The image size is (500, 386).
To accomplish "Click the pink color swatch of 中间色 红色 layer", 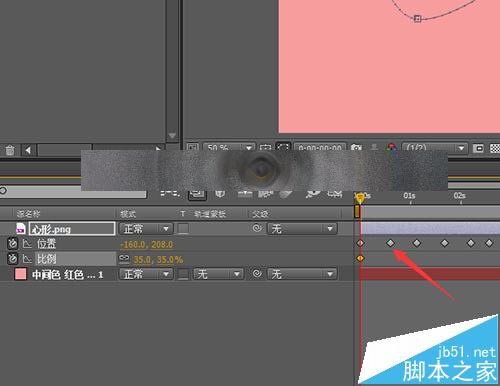I will [x=20, y=274].
